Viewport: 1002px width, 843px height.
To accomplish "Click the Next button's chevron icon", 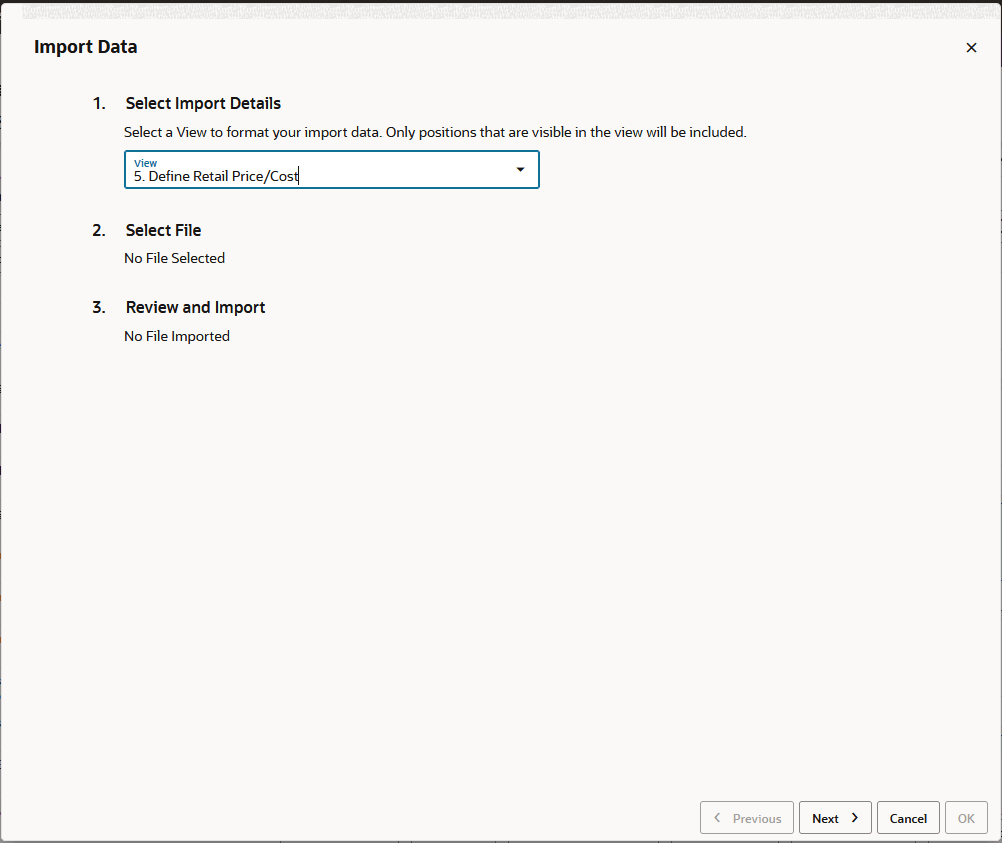I will (853, 817).
